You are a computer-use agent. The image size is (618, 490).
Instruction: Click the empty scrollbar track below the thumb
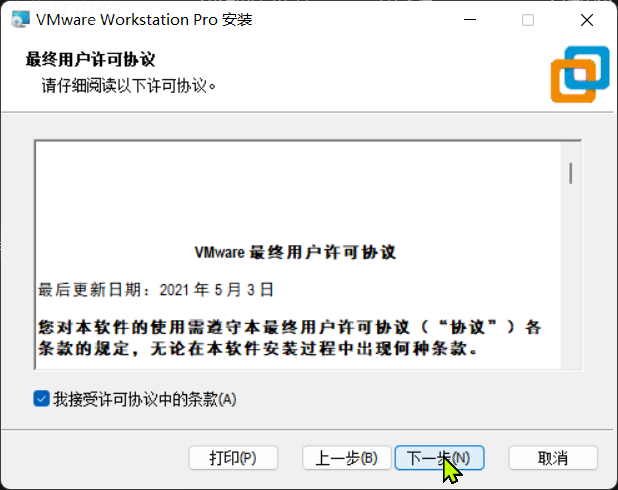(x=571, y=276)
